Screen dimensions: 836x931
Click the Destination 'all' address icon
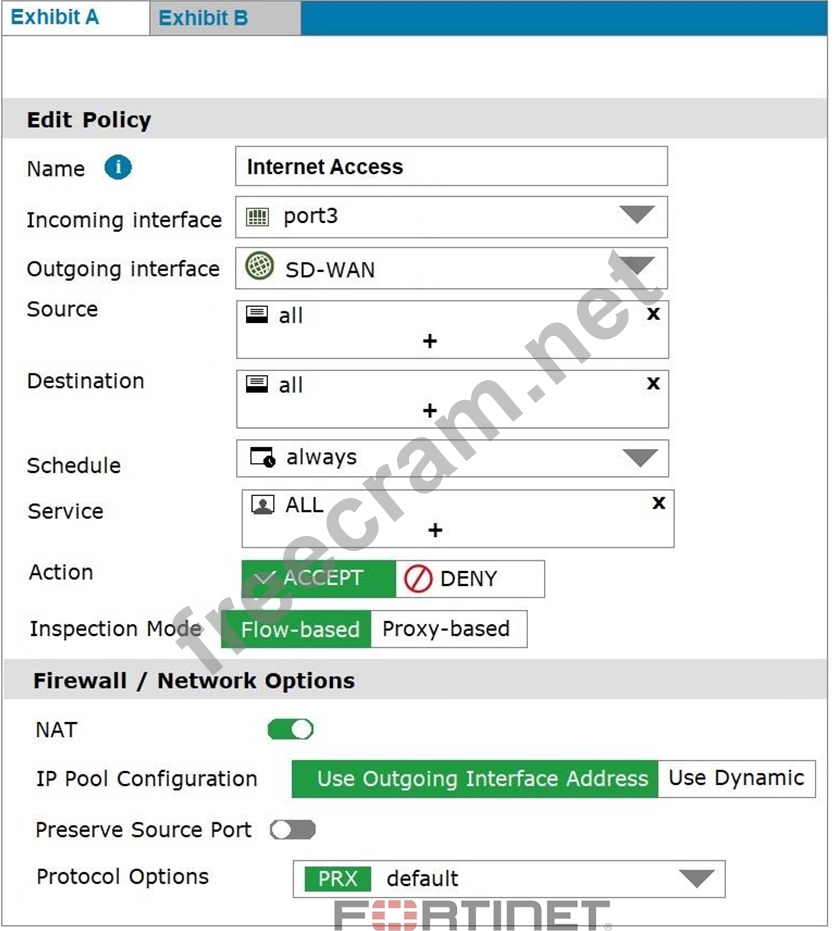(256, 384)
